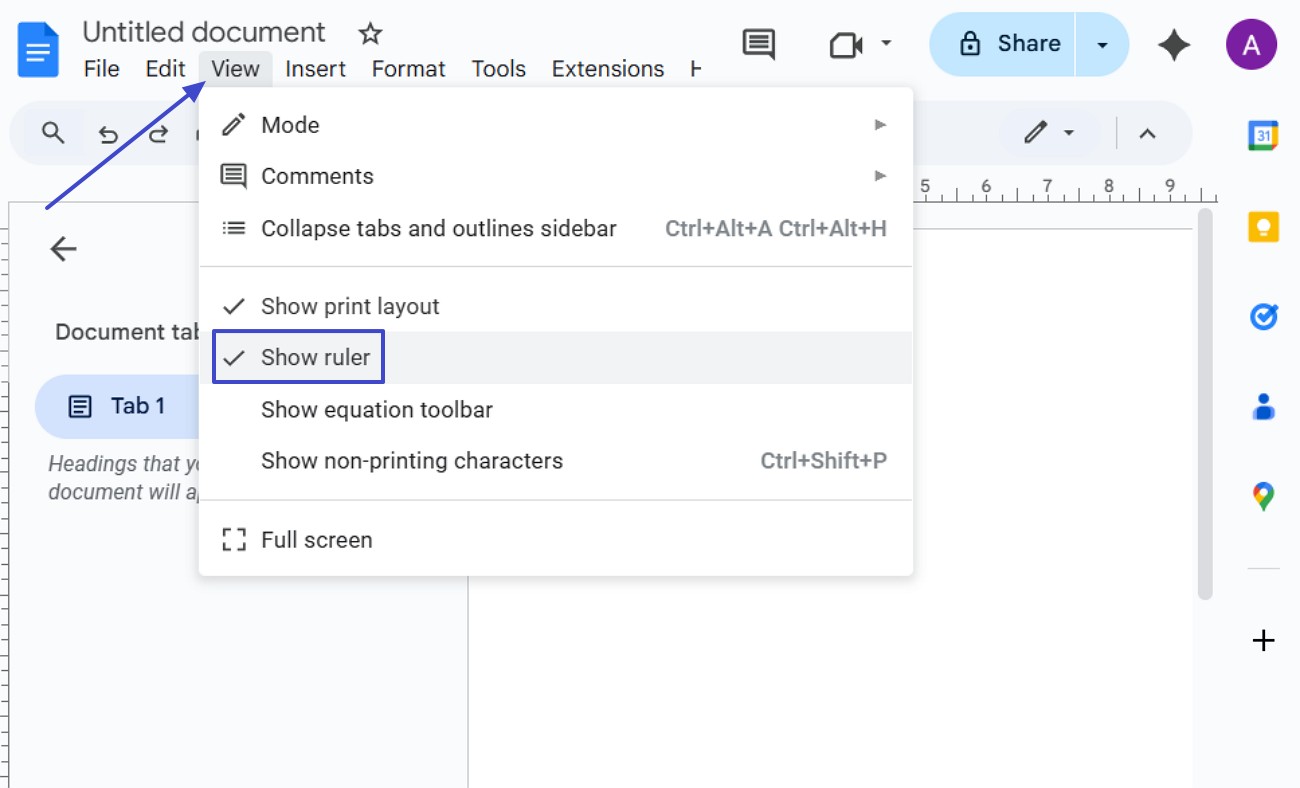
Task: Disable Show ruler
Action: click(x=313, y=357)
